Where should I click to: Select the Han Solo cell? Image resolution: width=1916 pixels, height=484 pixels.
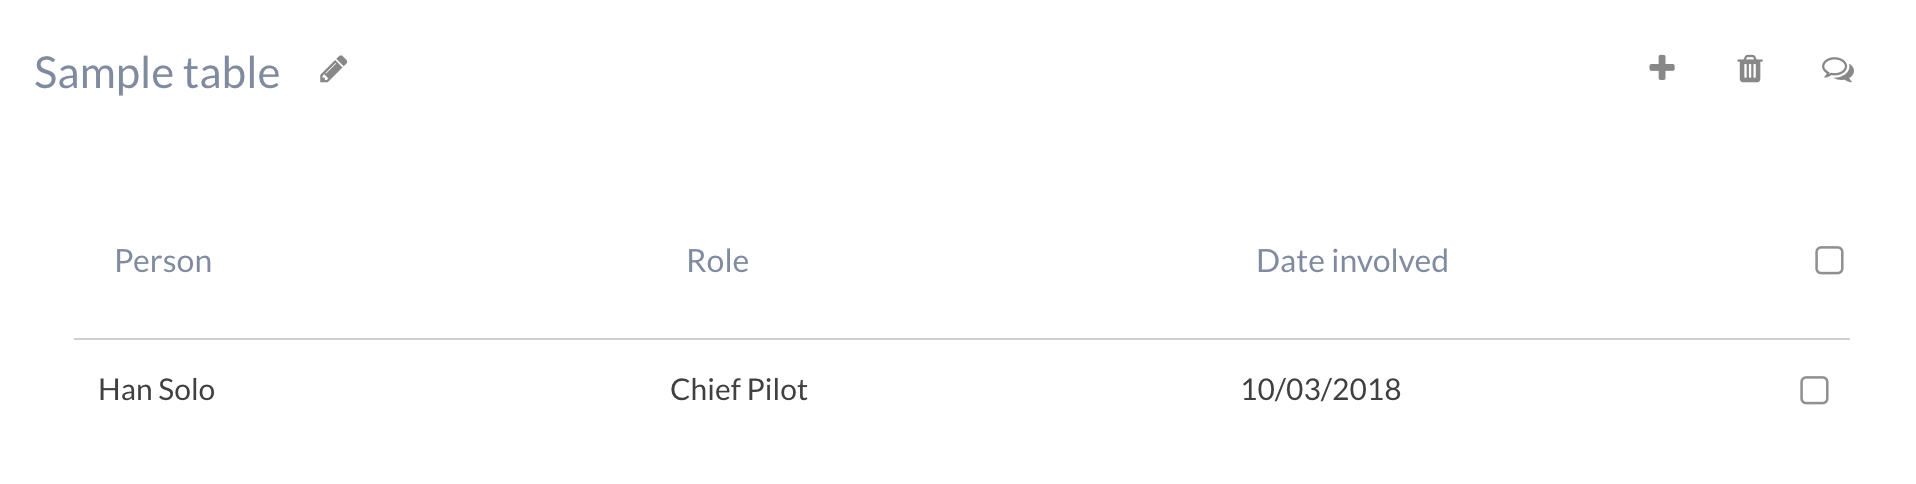[157, 389]
